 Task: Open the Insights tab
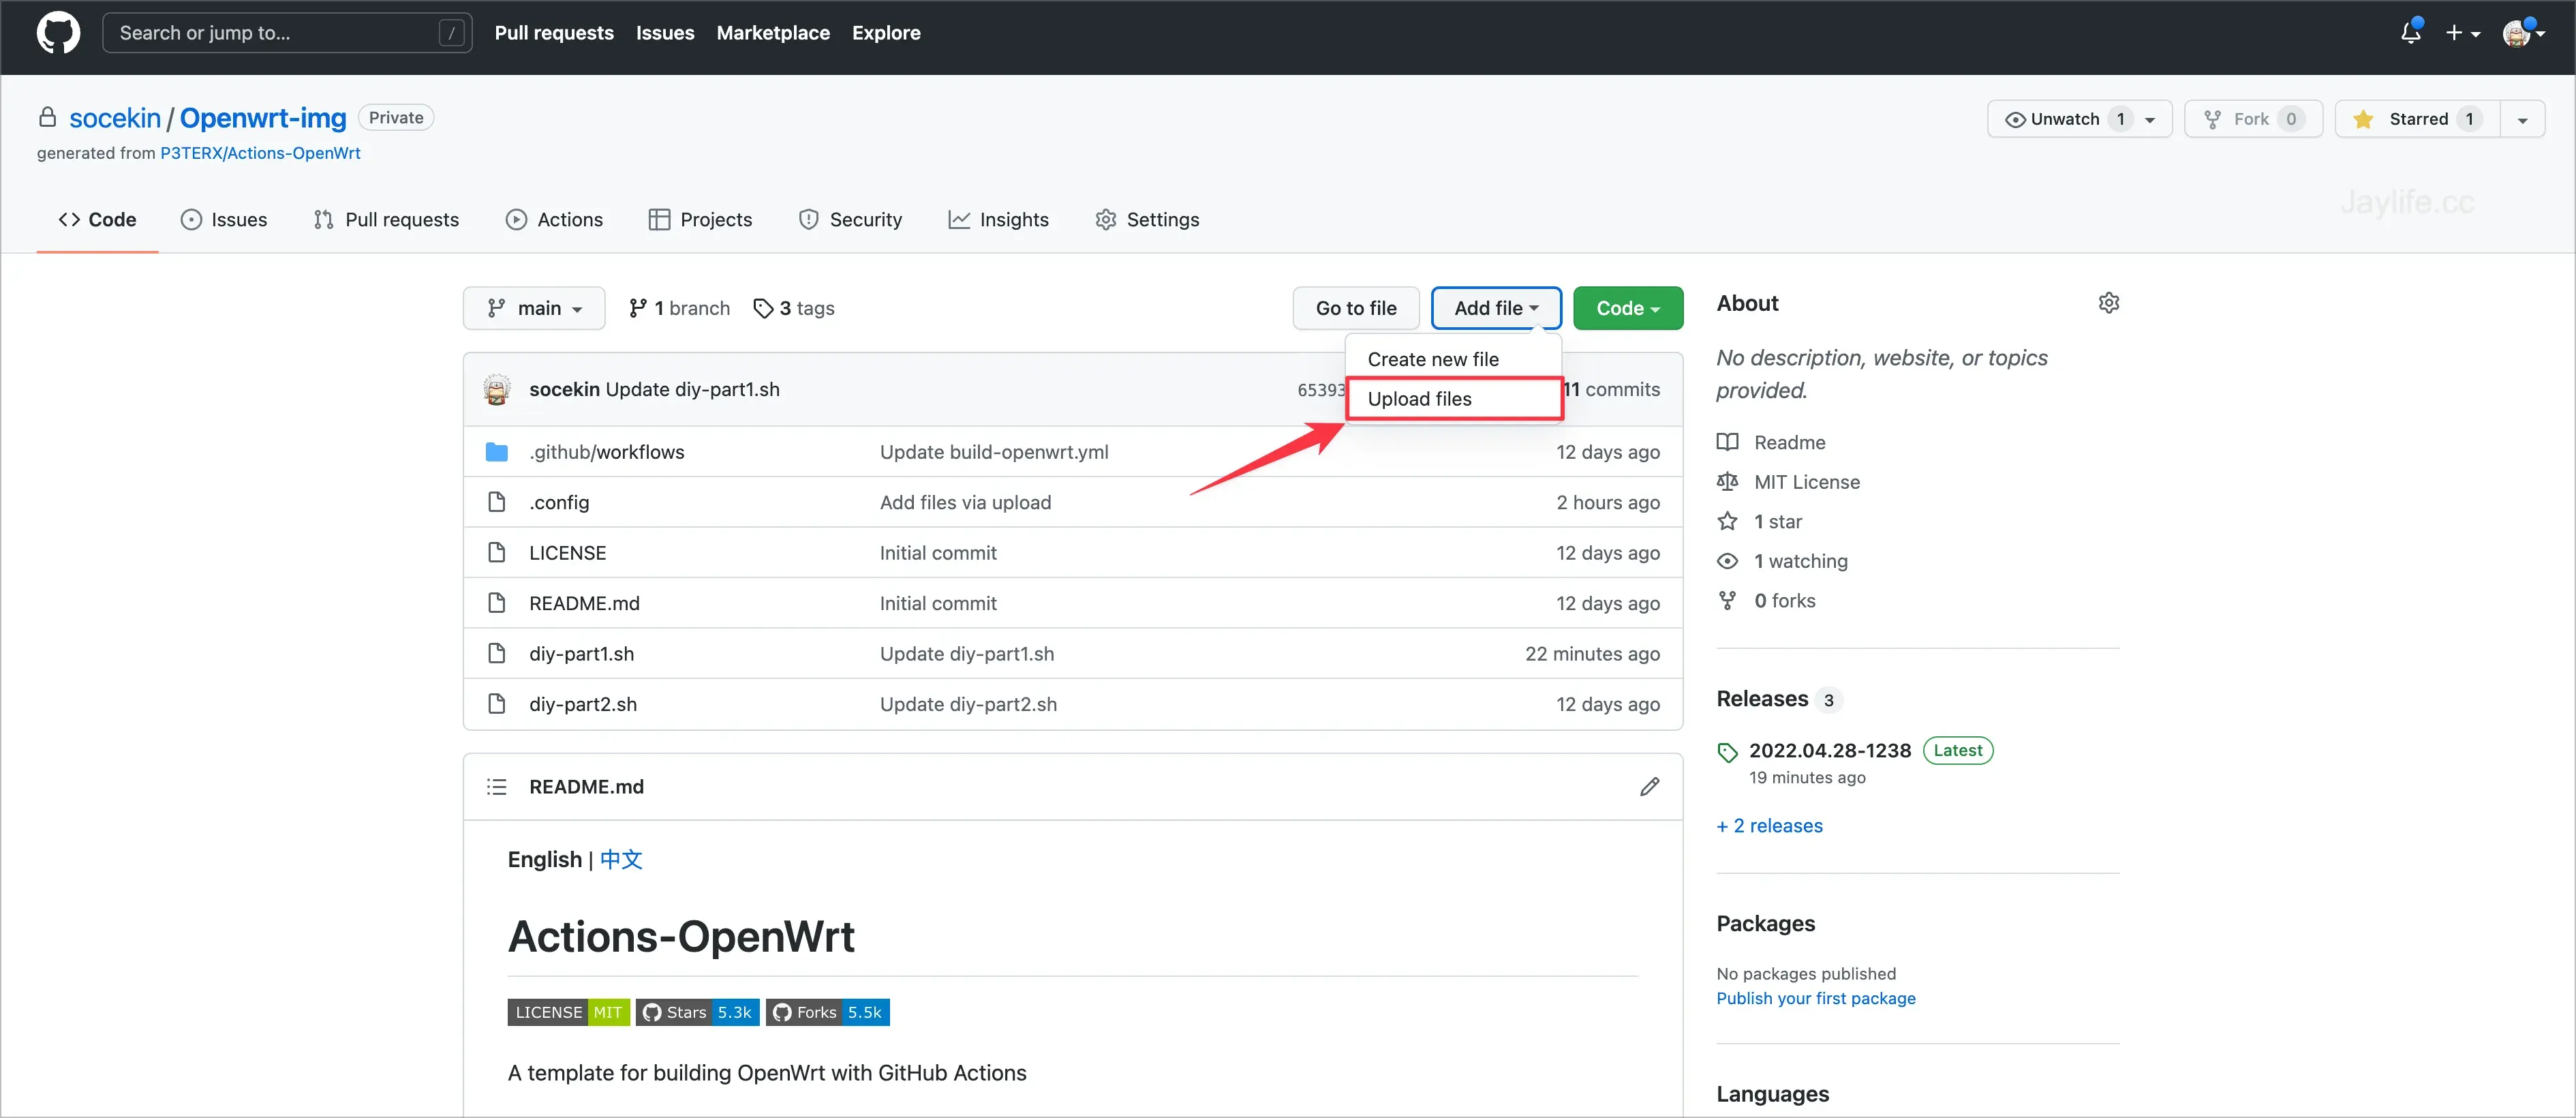point(998,219)
